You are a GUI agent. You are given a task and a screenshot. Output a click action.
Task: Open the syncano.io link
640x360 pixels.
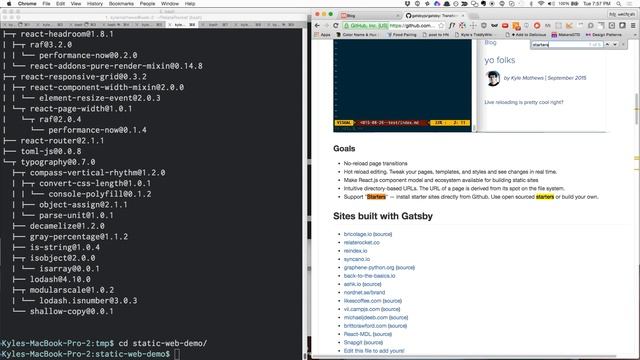(x=357, y=259)
